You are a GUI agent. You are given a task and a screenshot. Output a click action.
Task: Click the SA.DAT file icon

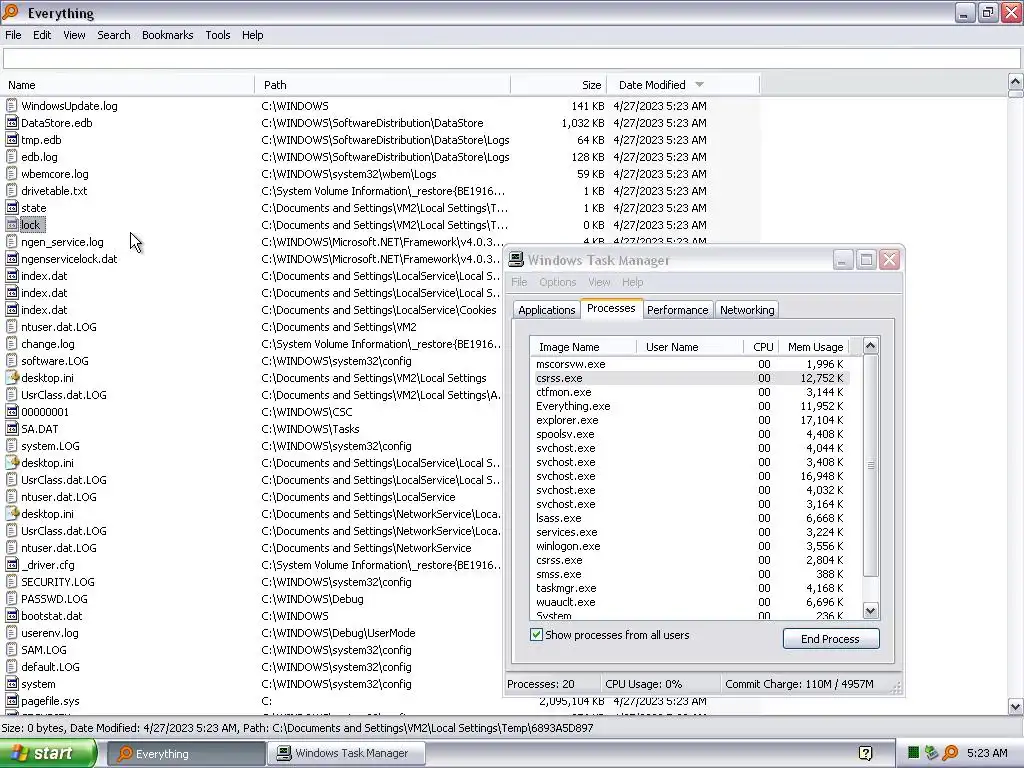pos(11,428)
